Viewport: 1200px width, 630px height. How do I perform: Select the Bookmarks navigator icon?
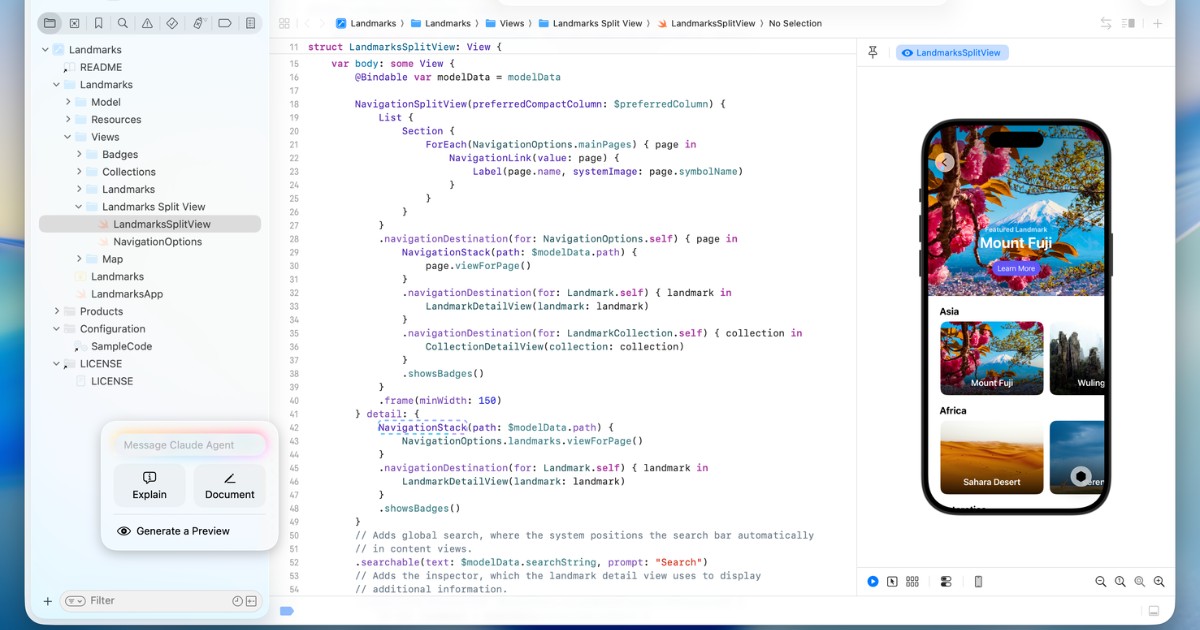(x=98, y=22)
